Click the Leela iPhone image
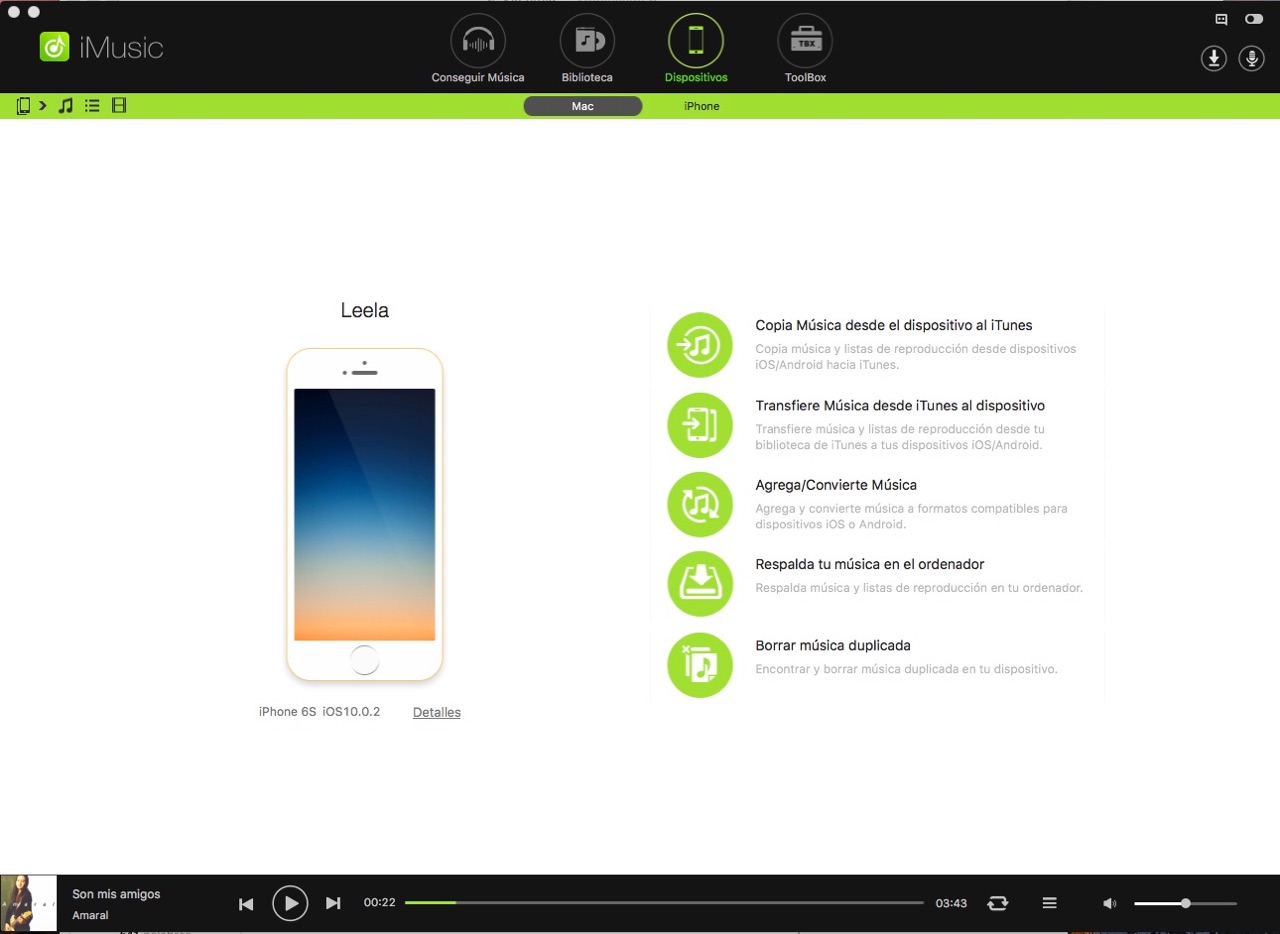Image resolution: width=1280 pixels, height=934 pixels. [365, 515]
